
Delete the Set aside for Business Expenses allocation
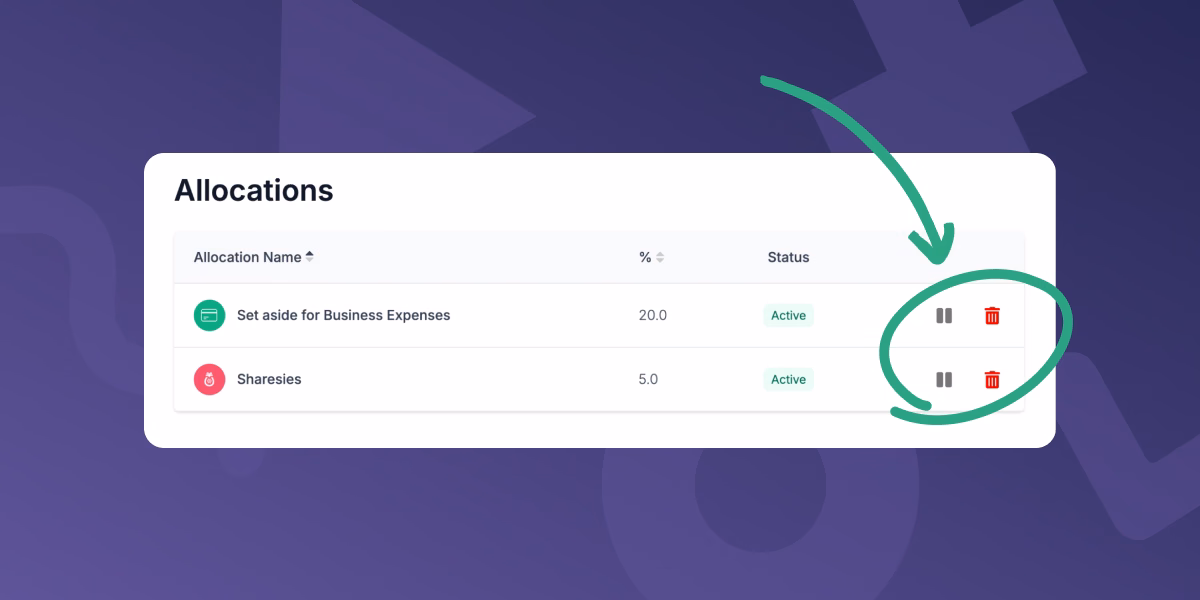tap(992, 316)
